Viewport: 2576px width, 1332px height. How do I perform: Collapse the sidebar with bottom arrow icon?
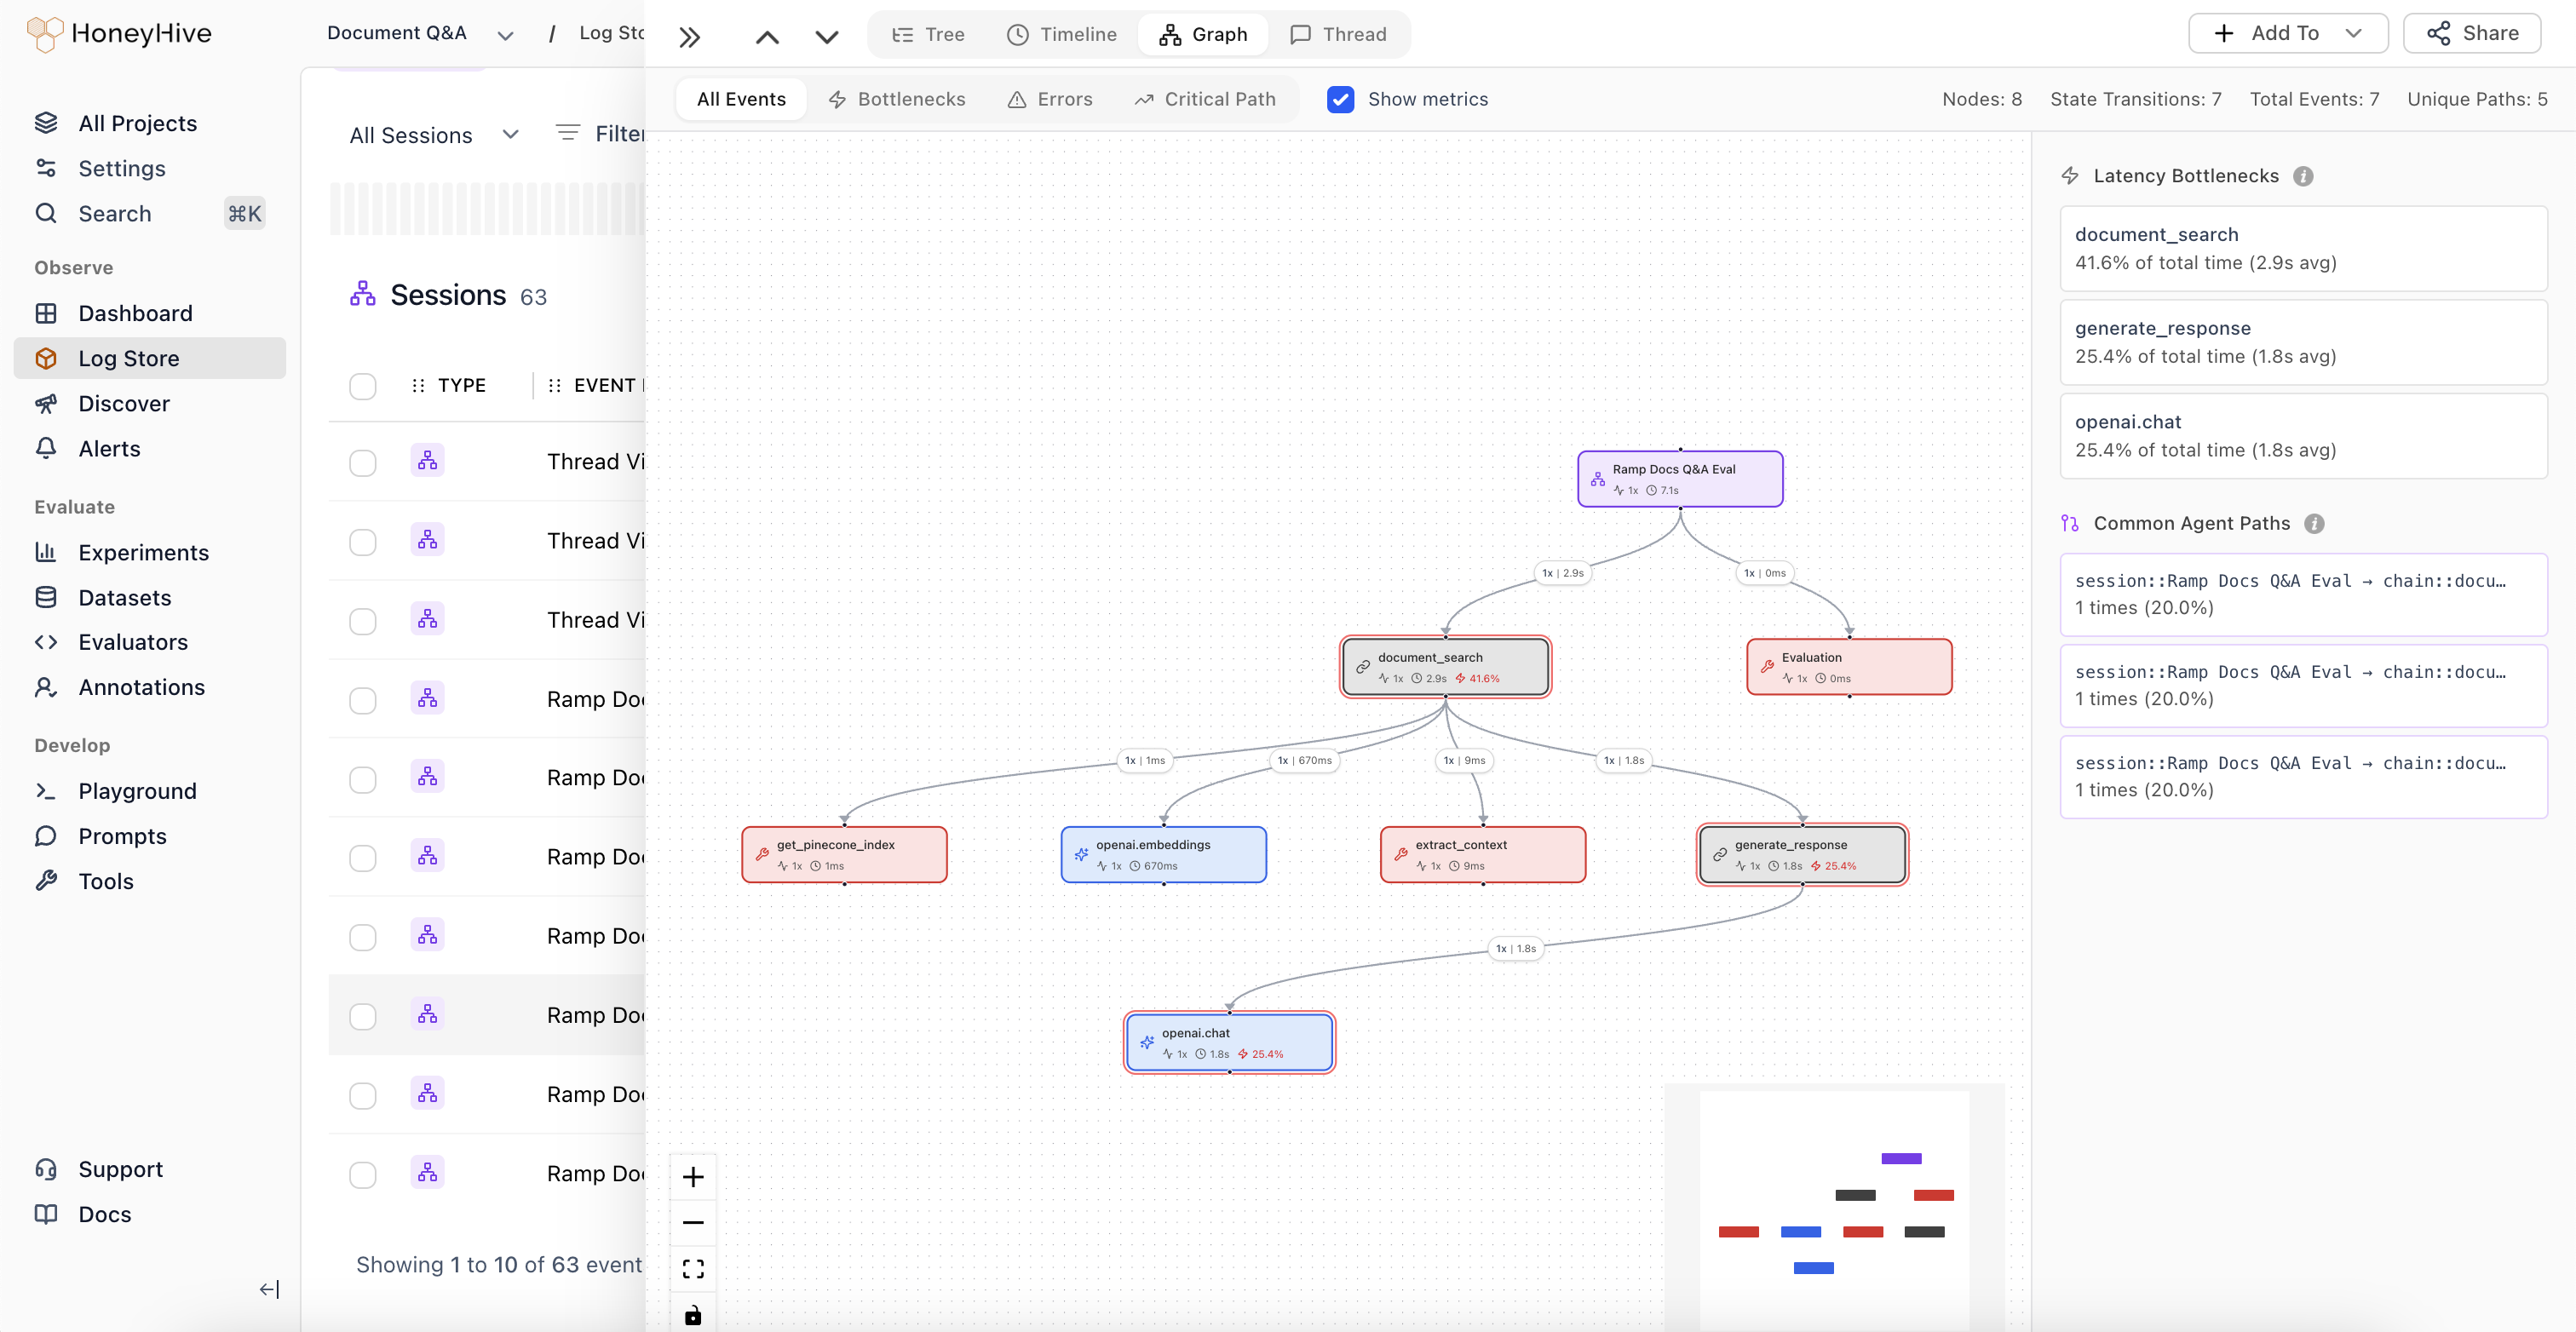(x=269, y=1289)
